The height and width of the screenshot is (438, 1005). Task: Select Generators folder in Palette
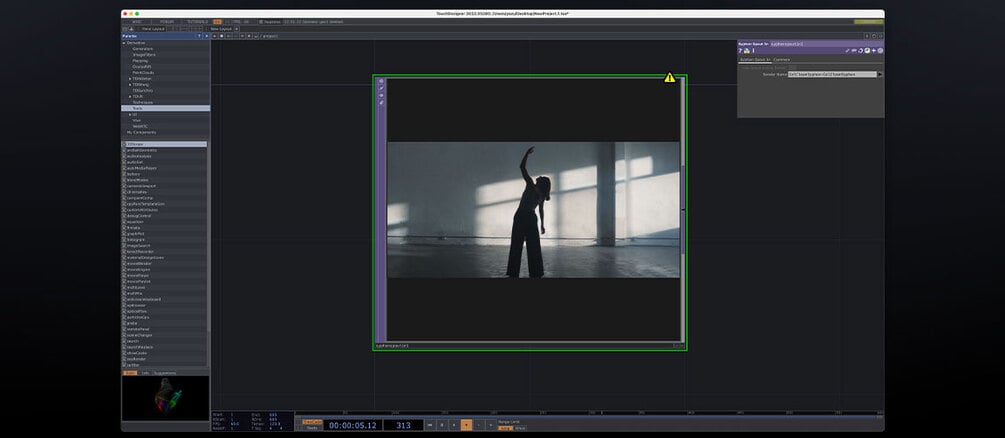pos(142,49)
